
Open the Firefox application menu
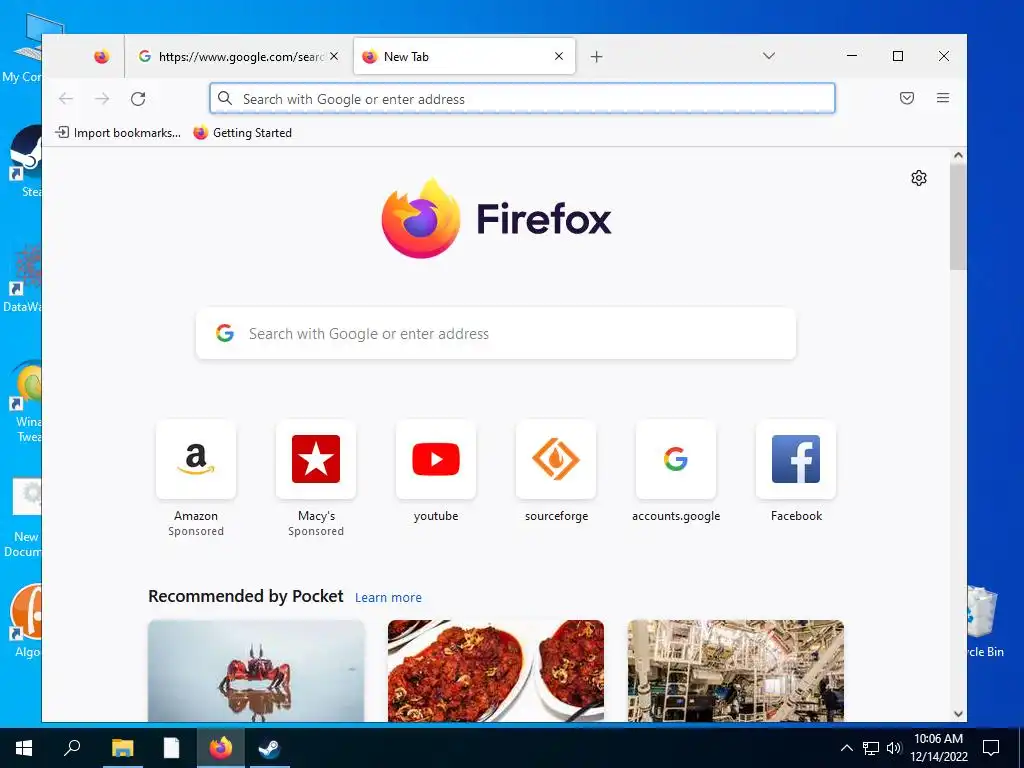point(942,99)
